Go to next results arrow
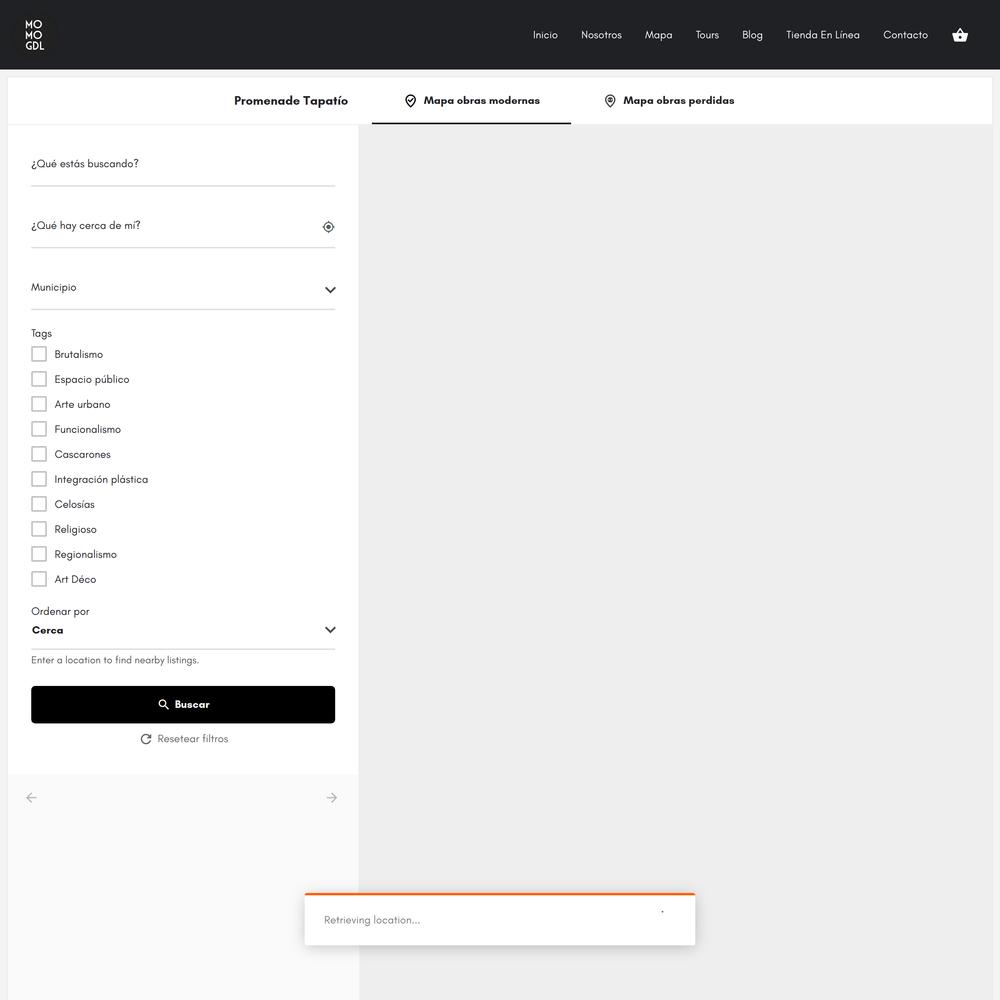Viewport: 1000px width, 1000px height. pos(332,798)
